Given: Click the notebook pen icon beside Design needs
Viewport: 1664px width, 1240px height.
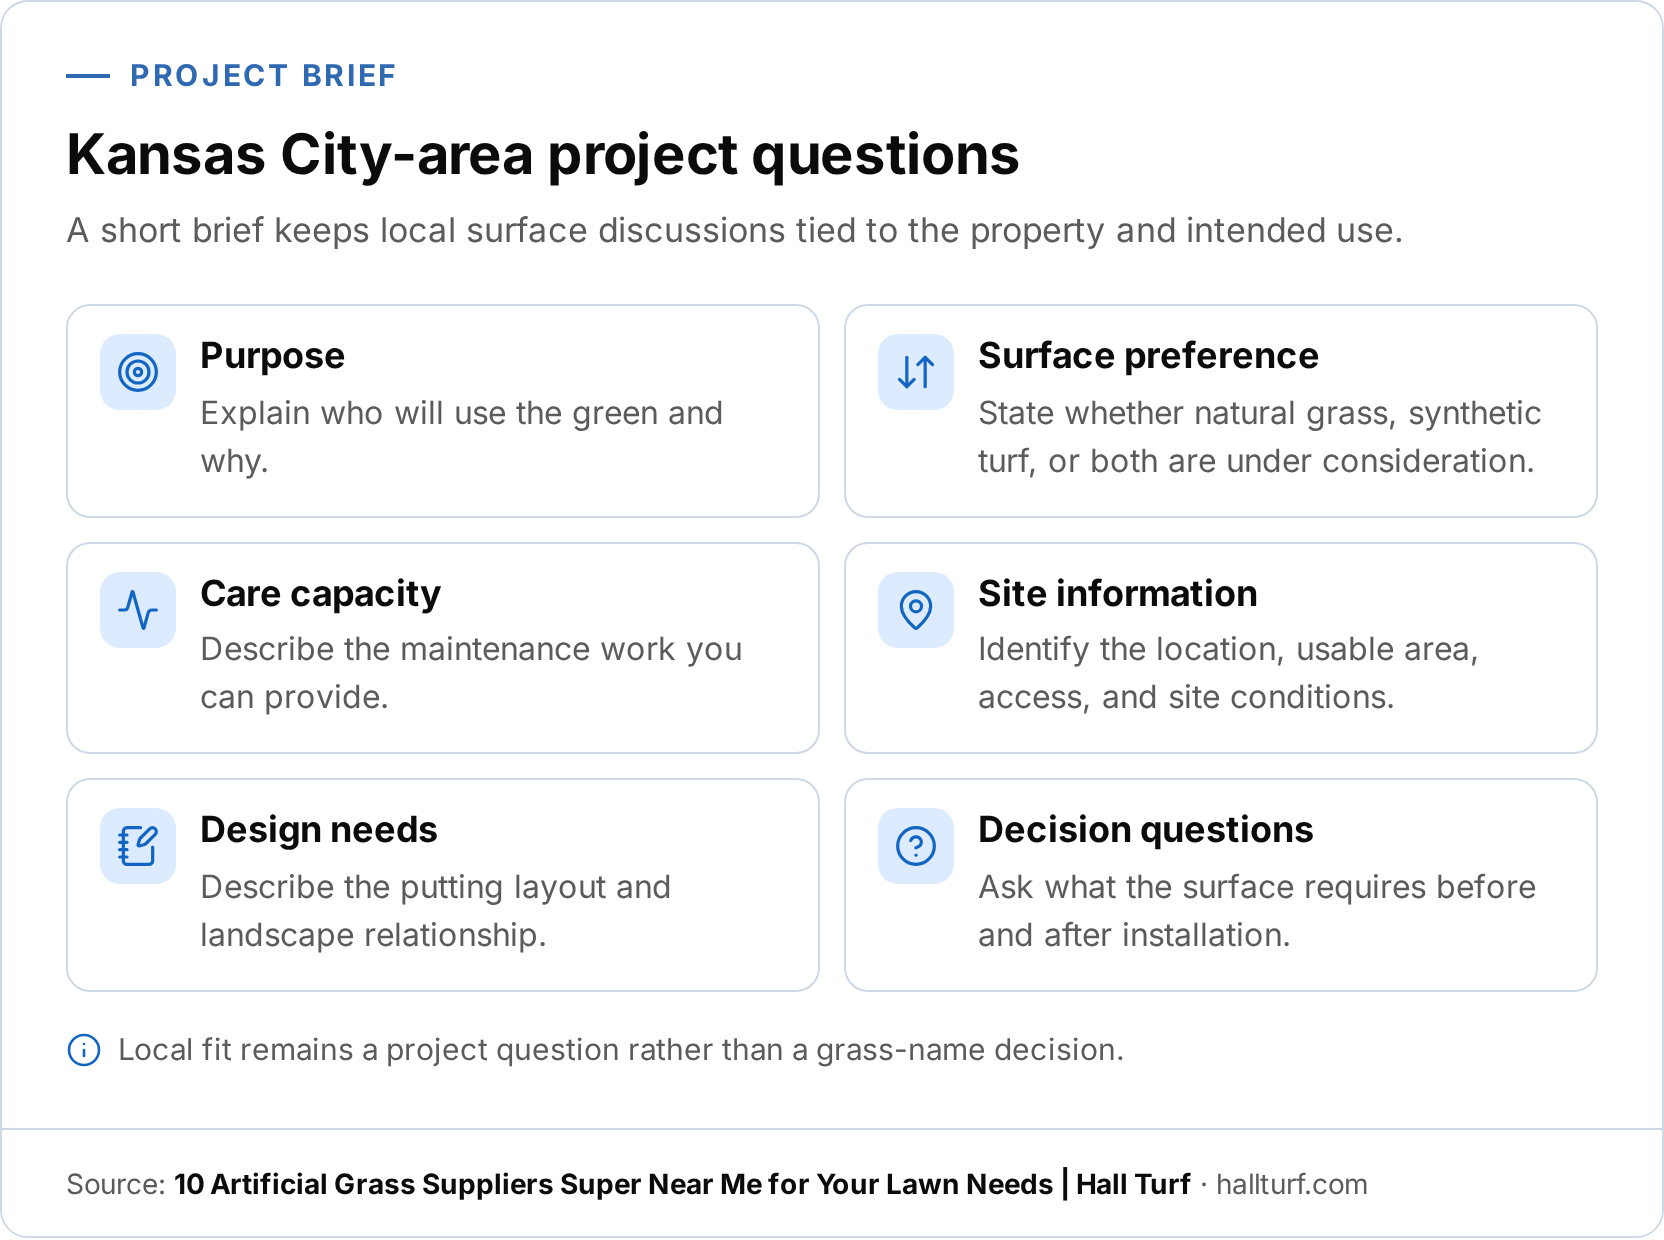Looking at the screenshot, I should [x=138, y=846].
